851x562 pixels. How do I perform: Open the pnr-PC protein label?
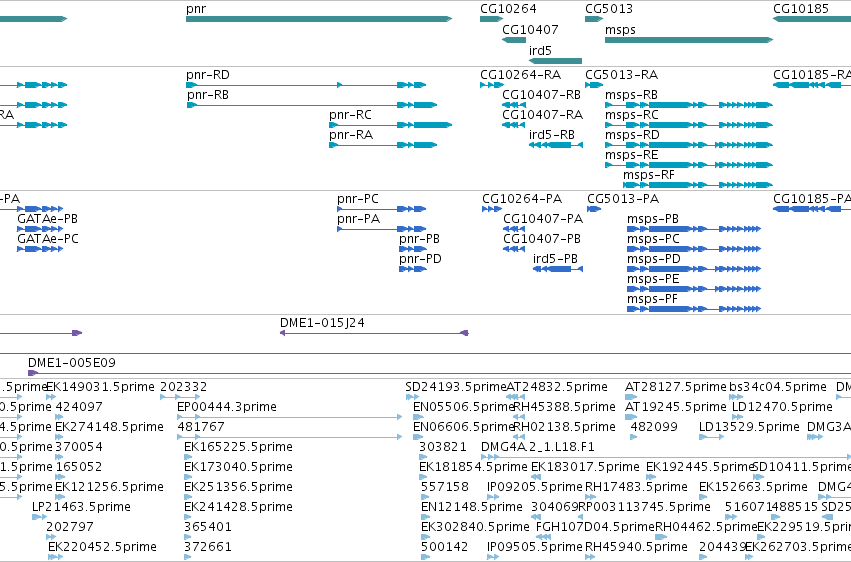[x=358, y=199]
